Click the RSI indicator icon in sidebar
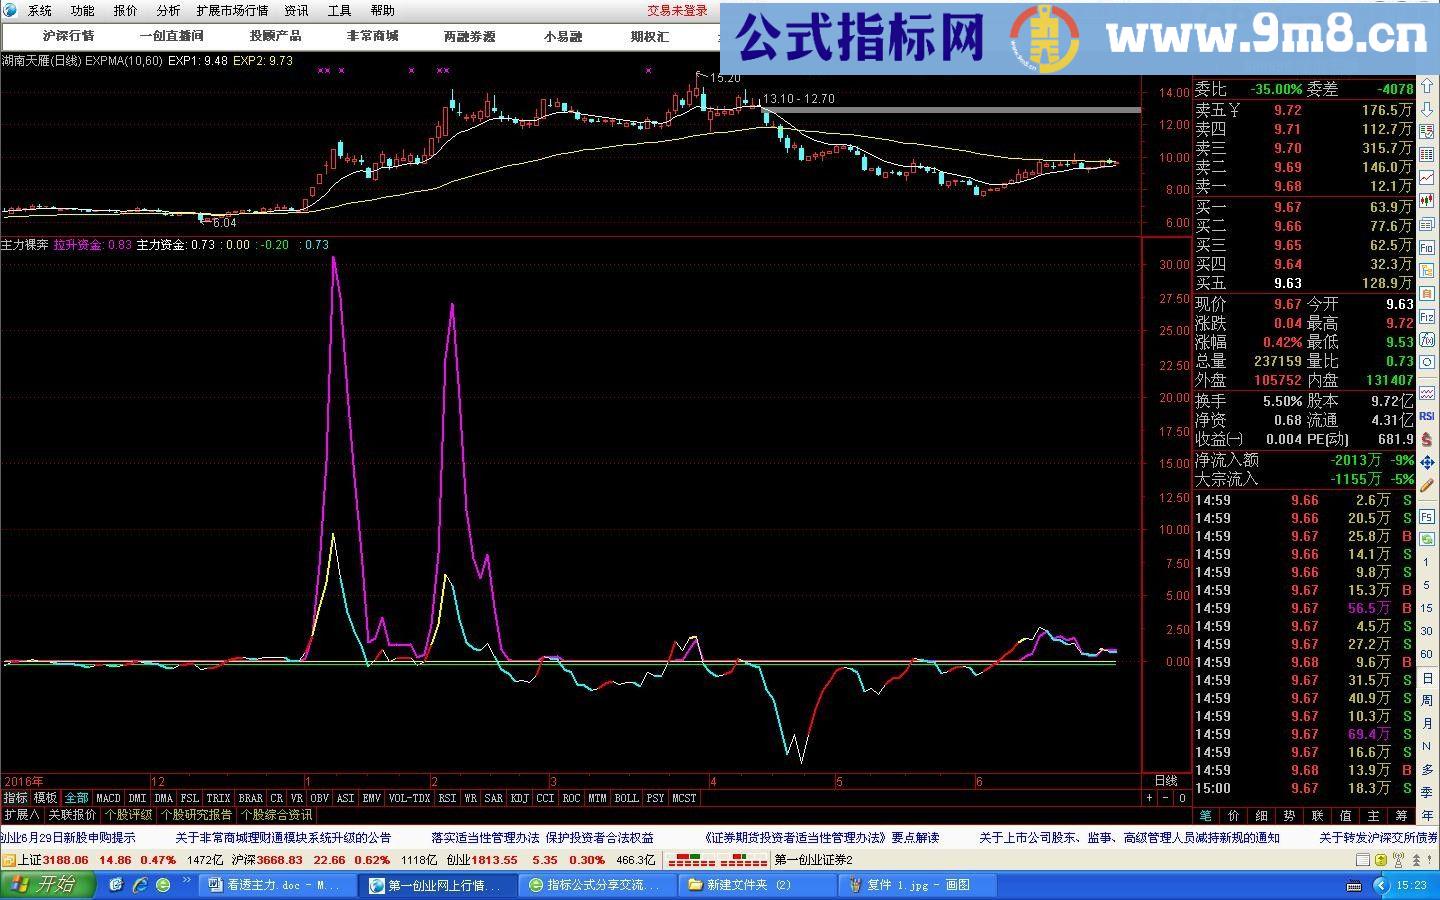The image size is (1440, 900). pyautogui.click(x=1427, y=415)
